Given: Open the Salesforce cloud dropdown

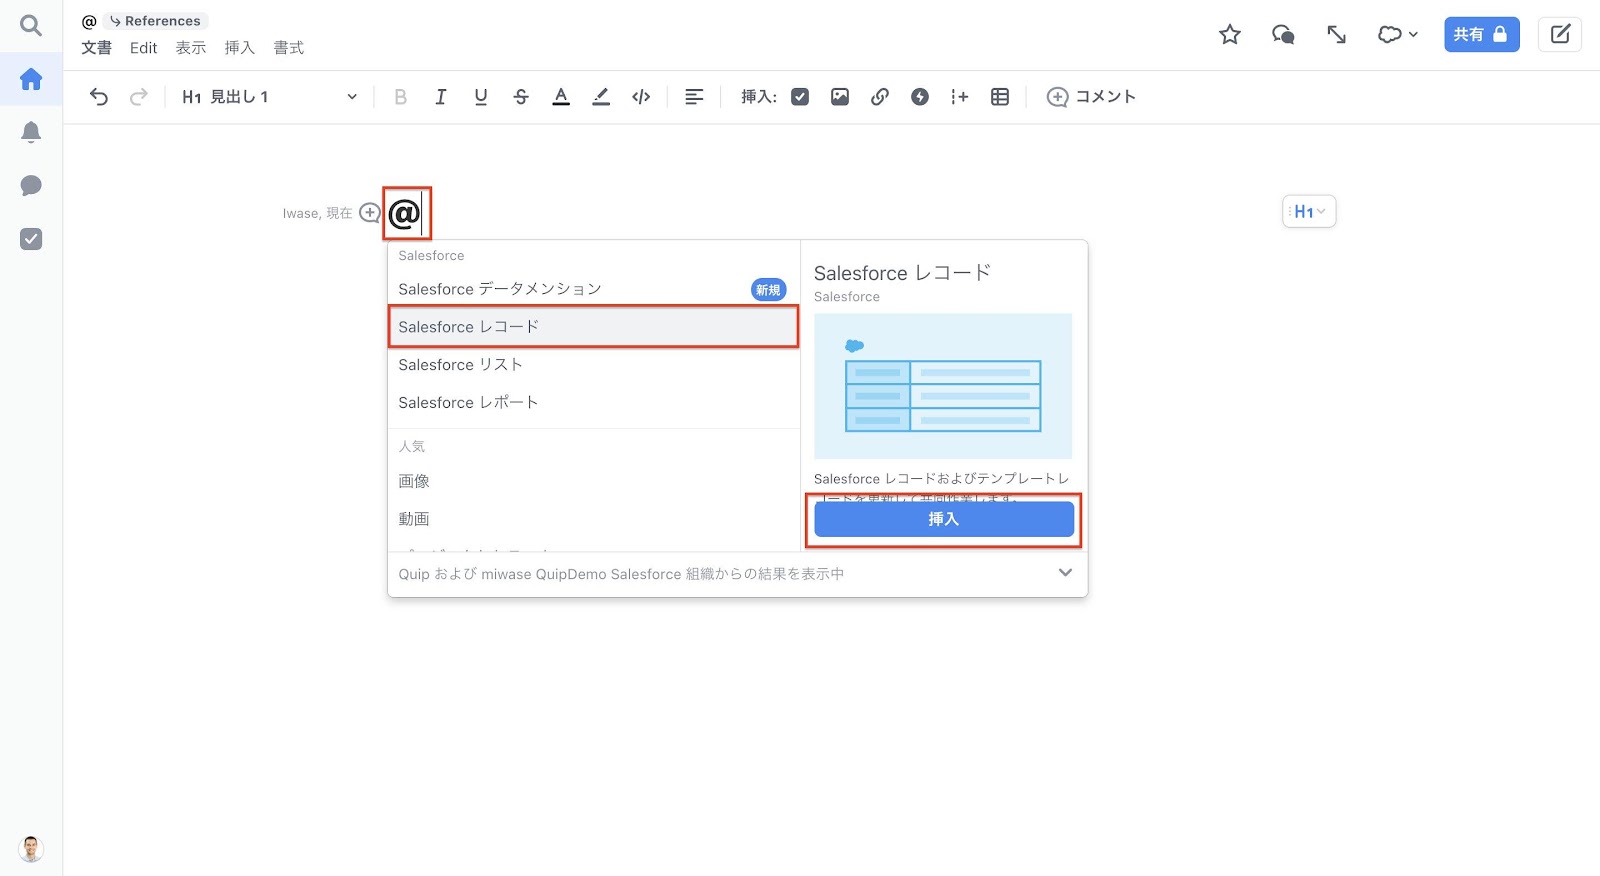Looking at the screenshot, I should 1397,35.
